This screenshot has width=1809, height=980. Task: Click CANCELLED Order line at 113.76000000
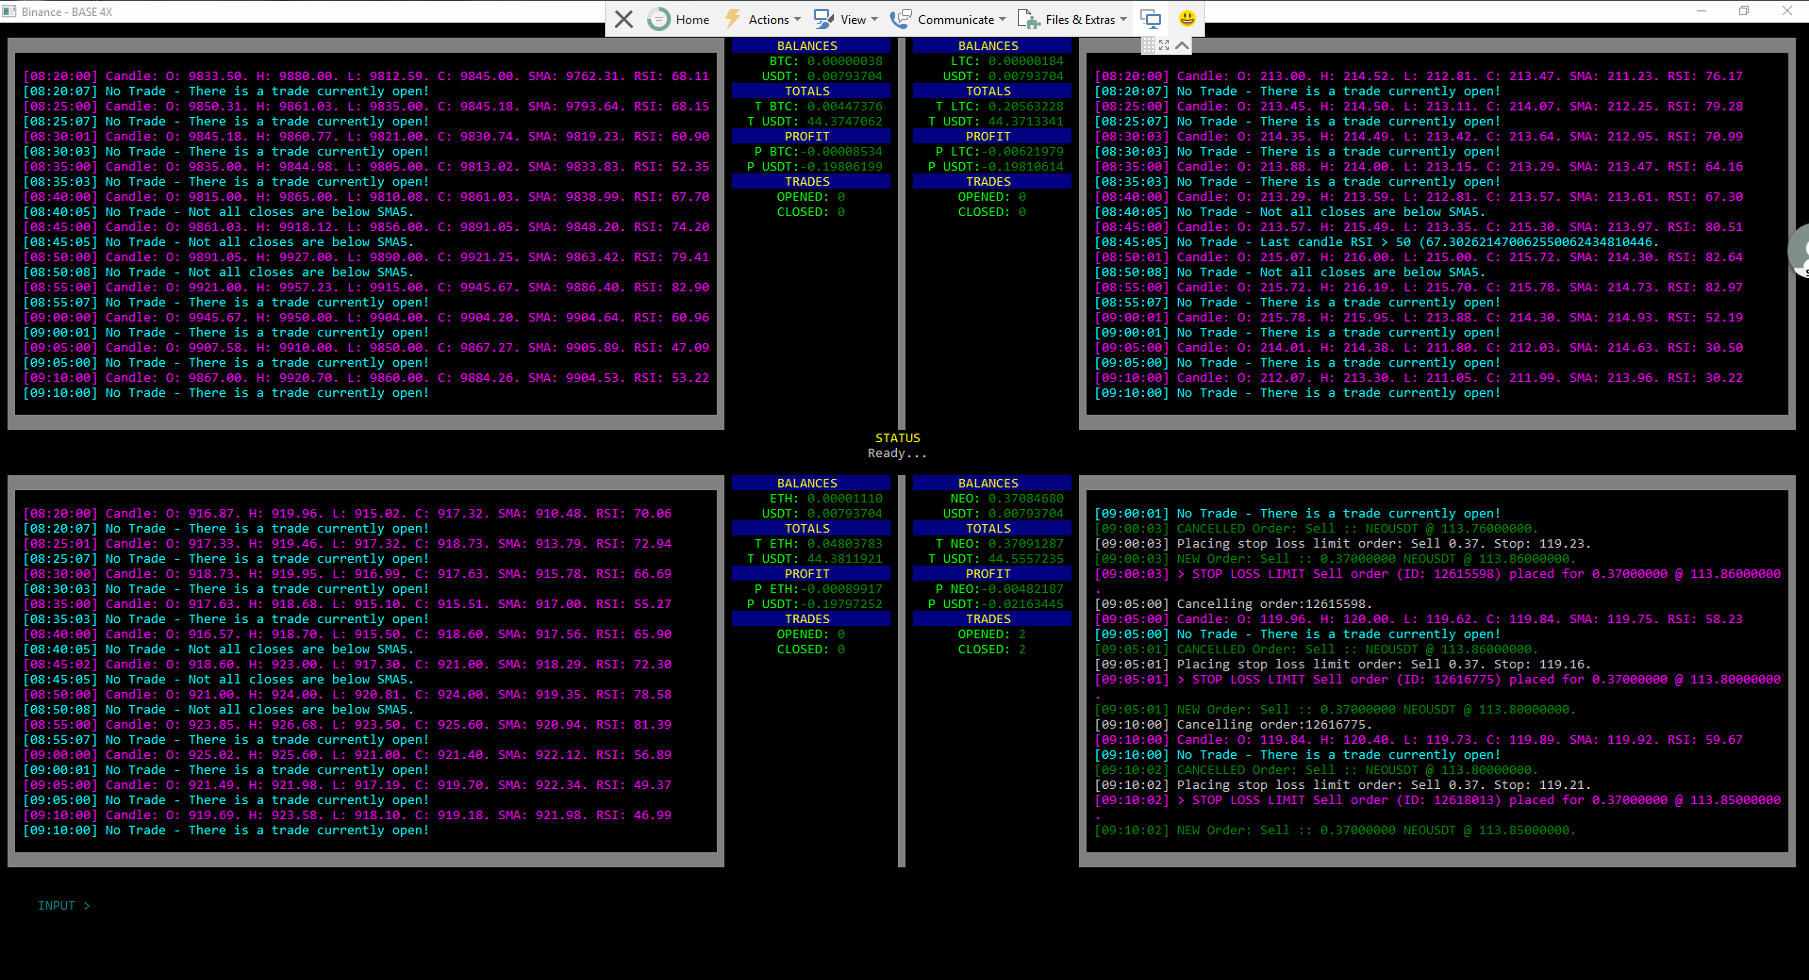[x=1316, y=529]
